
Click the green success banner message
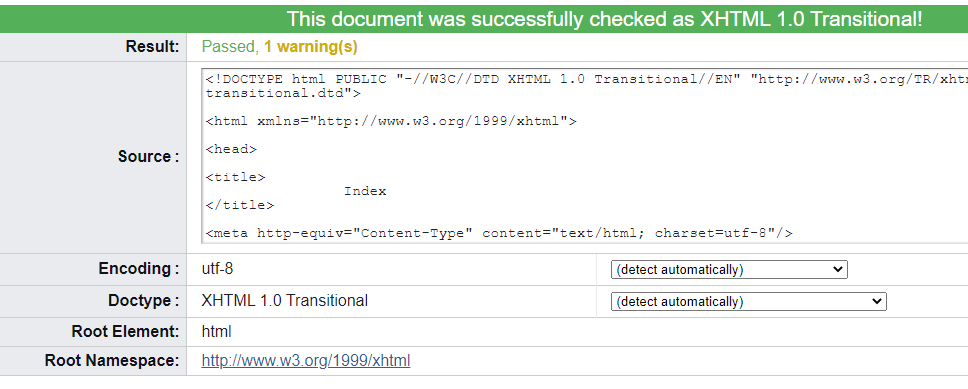point(604,19)
